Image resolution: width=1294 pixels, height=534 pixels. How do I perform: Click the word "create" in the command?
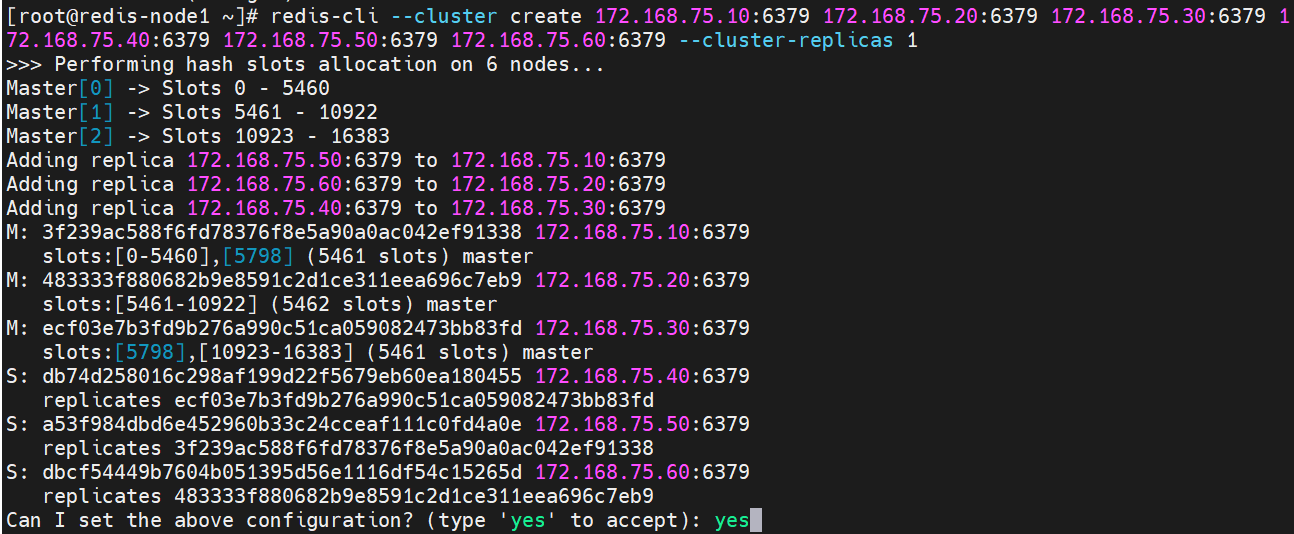click(x=545, y=16)
